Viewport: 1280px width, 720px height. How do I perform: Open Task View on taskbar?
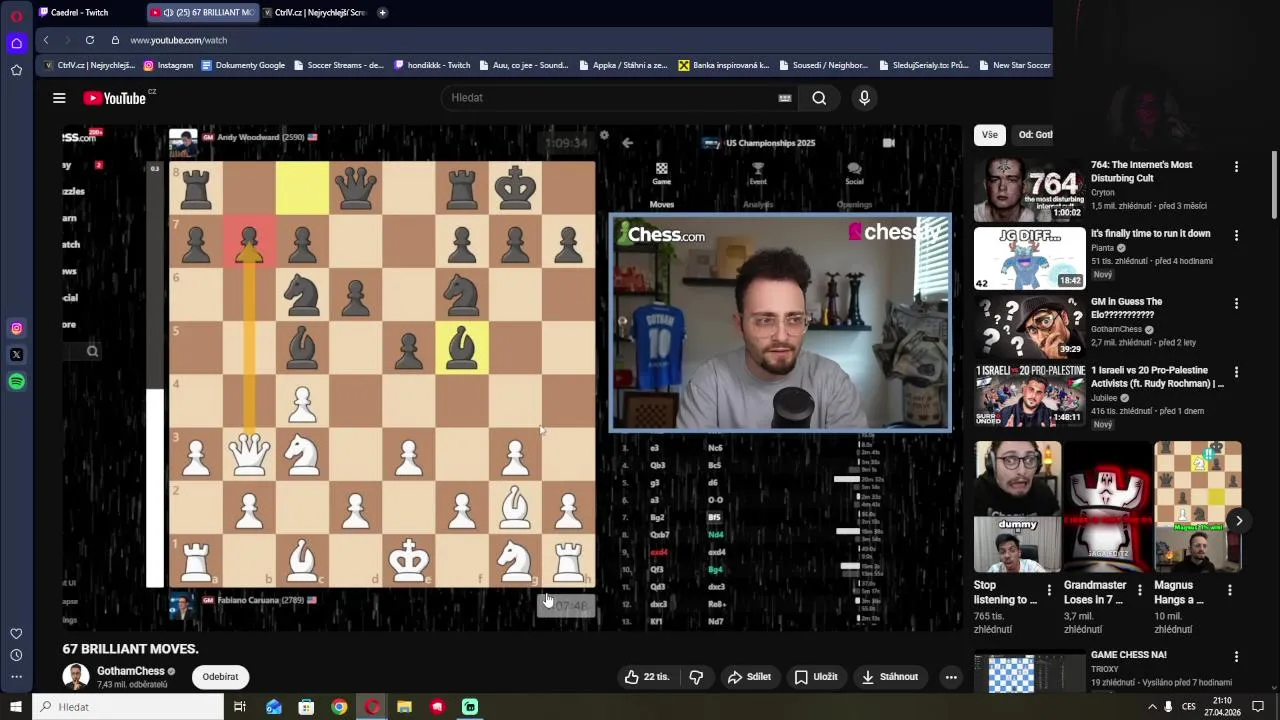click(240, 707)
